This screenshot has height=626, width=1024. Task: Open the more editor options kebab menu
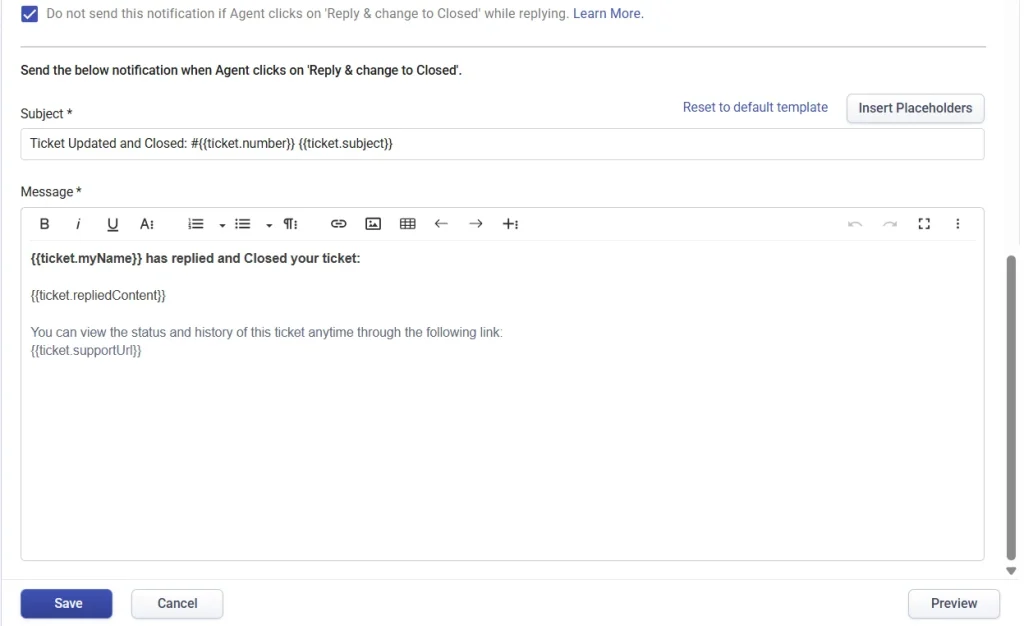[x=957, y=223]
